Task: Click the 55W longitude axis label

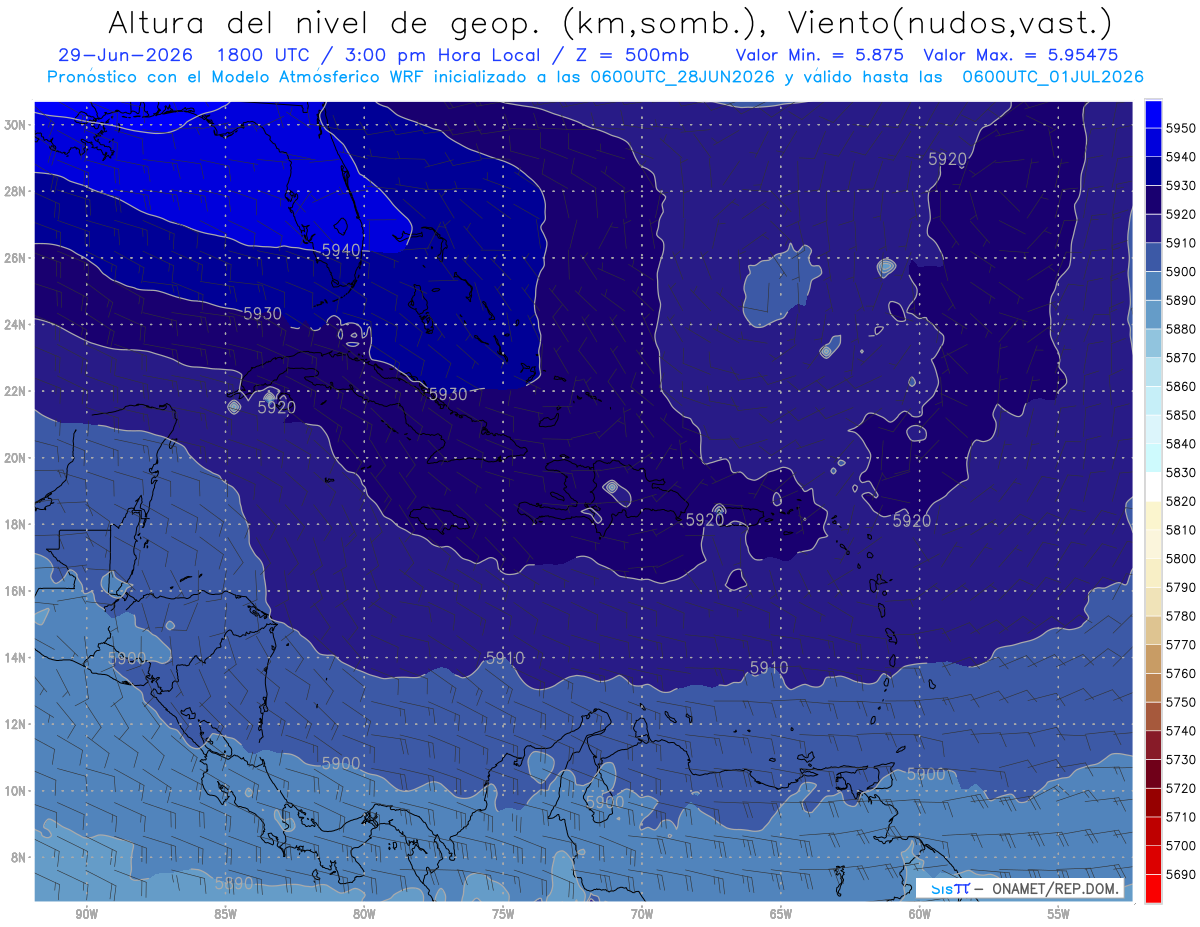Action: click(1058, 914)
